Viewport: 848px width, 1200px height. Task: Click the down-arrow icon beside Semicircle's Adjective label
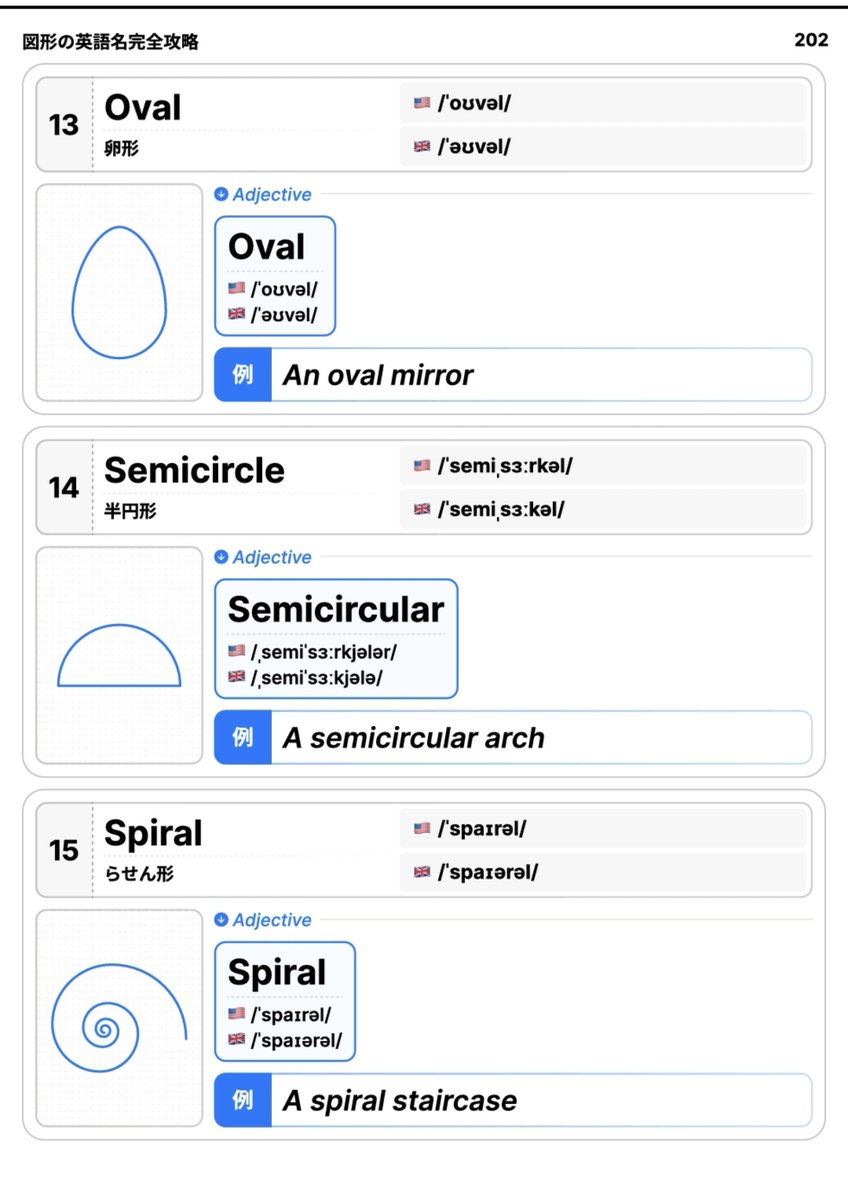(221, 557)
